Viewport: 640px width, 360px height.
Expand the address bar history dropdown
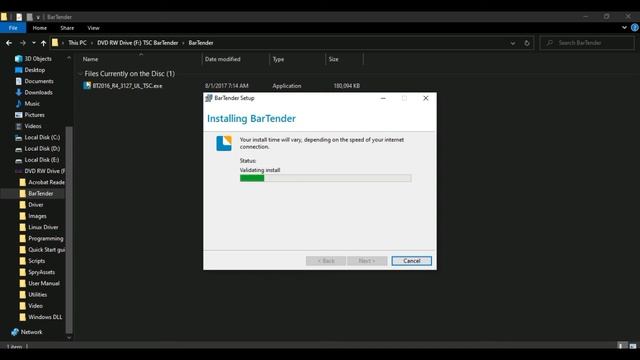click(x=513, y=43)
